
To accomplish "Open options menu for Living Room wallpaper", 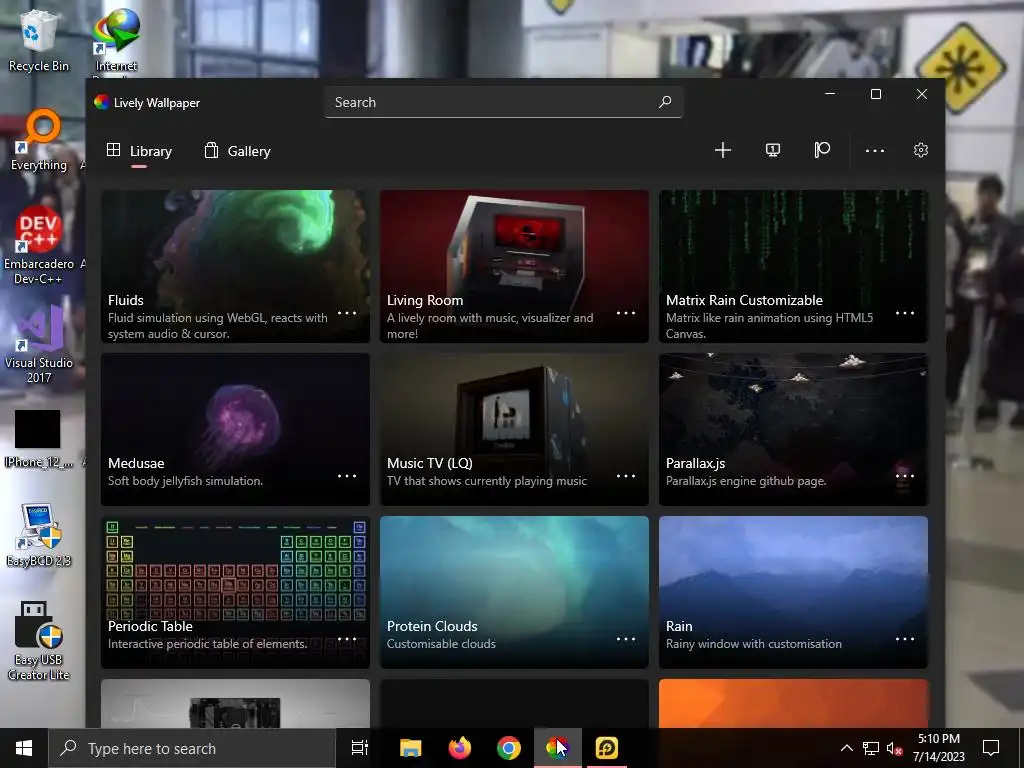I will 626,313.
